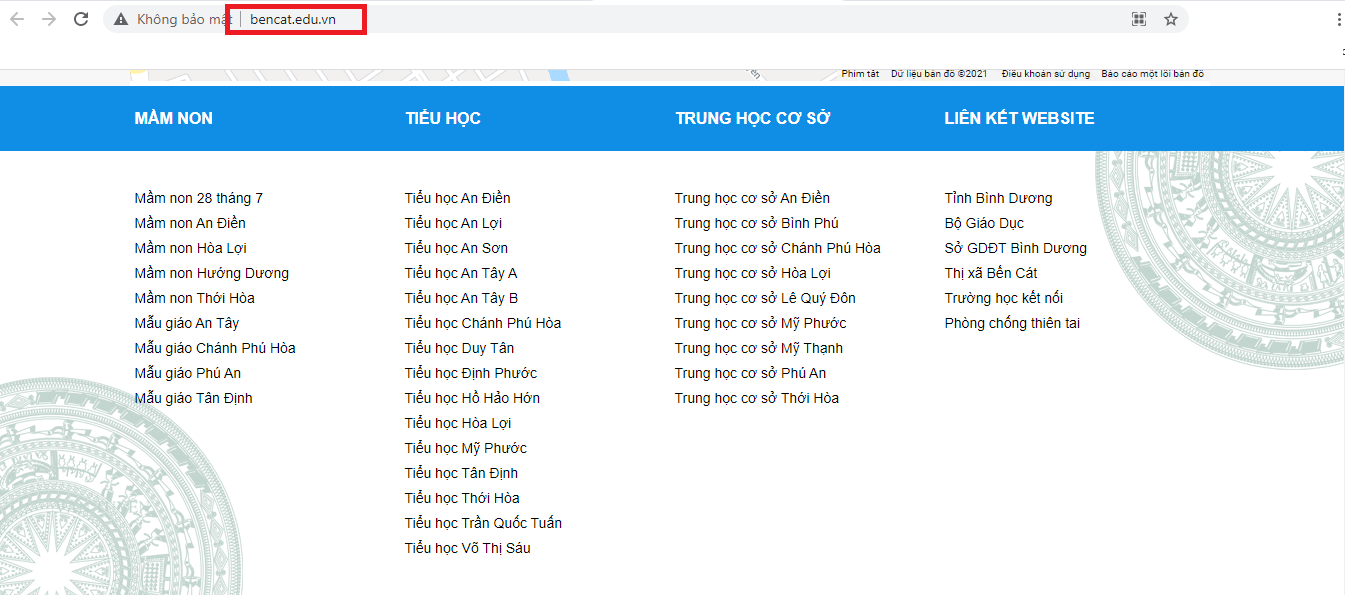Click the LIÊN KẾT WEBSITE heading

coord(1020,118)
